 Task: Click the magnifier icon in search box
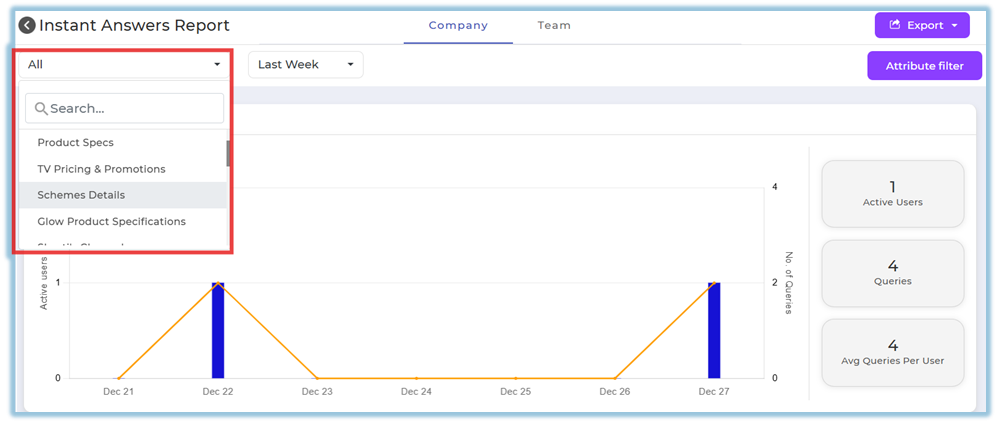click(41, 108)
